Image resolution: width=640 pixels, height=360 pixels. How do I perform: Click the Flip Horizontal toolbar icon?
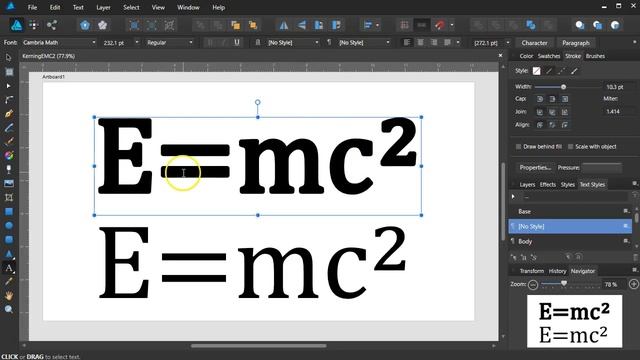(284, 25)
